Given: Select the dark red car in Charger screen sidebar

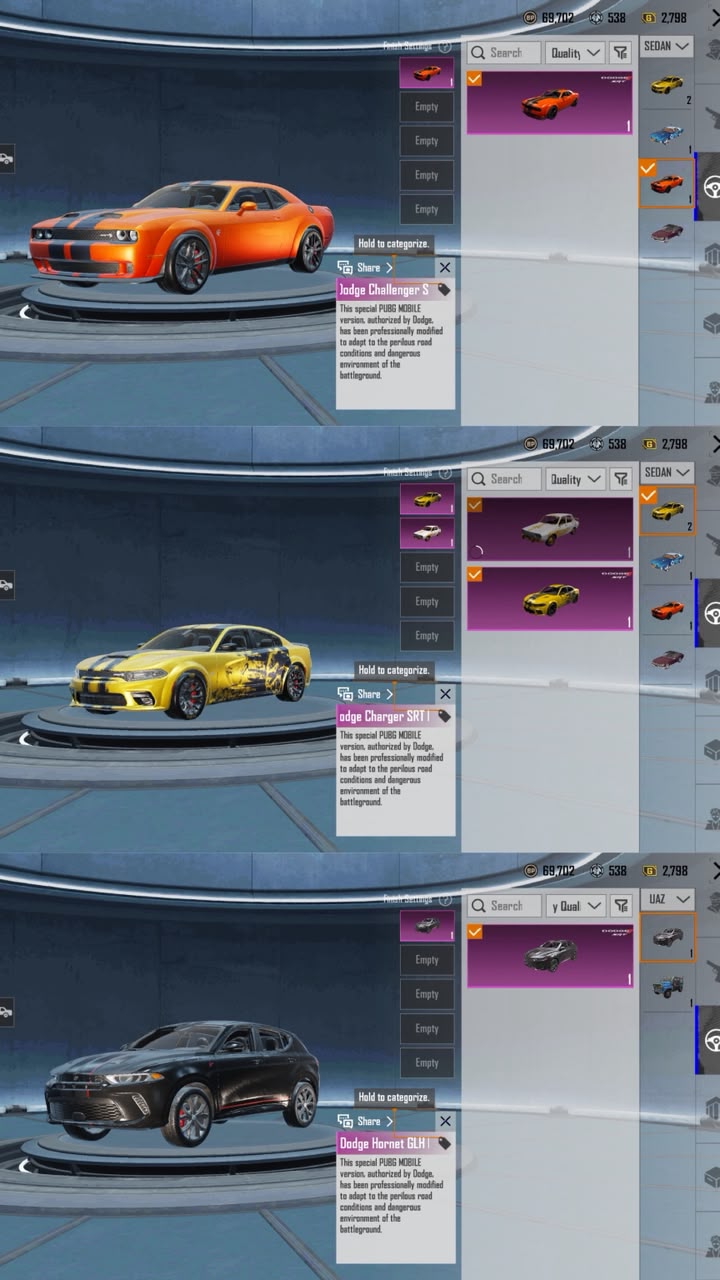Looking at the screenshot, I should (667, 659).
